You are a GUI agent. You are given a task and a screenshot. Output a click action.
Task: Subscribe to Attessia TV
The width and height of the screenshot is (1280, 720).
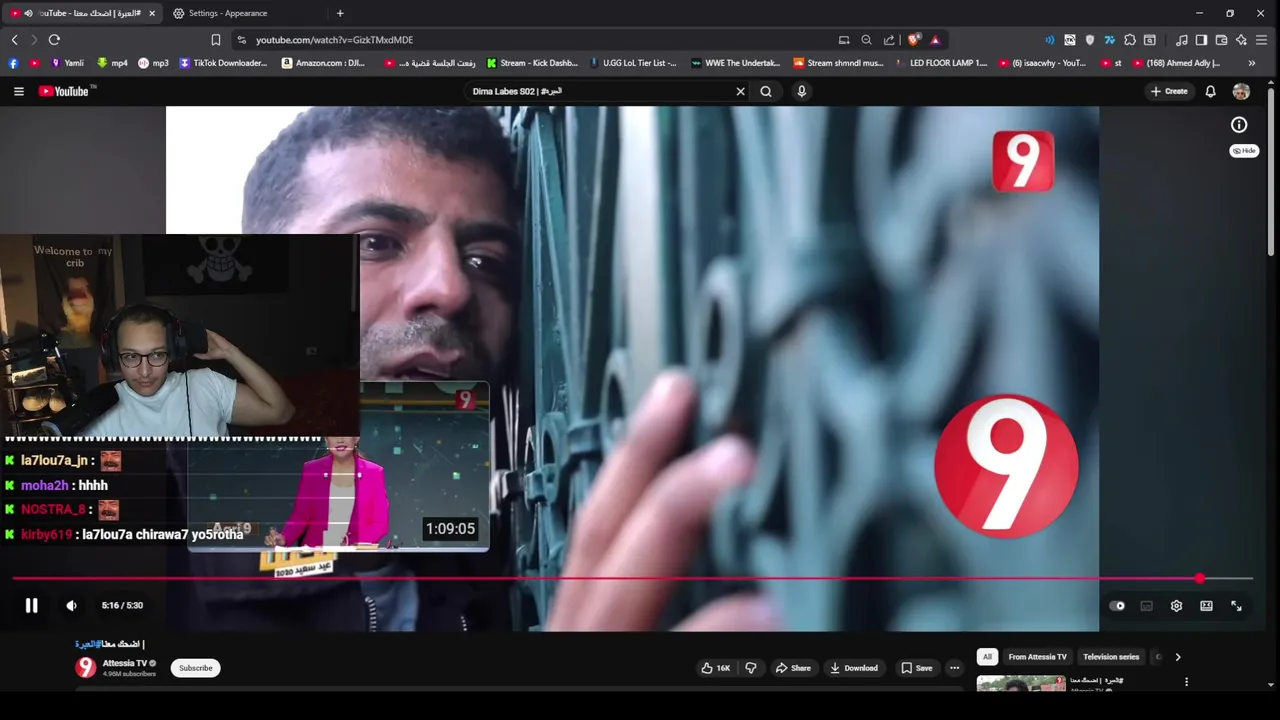click(x=196, y=668)
